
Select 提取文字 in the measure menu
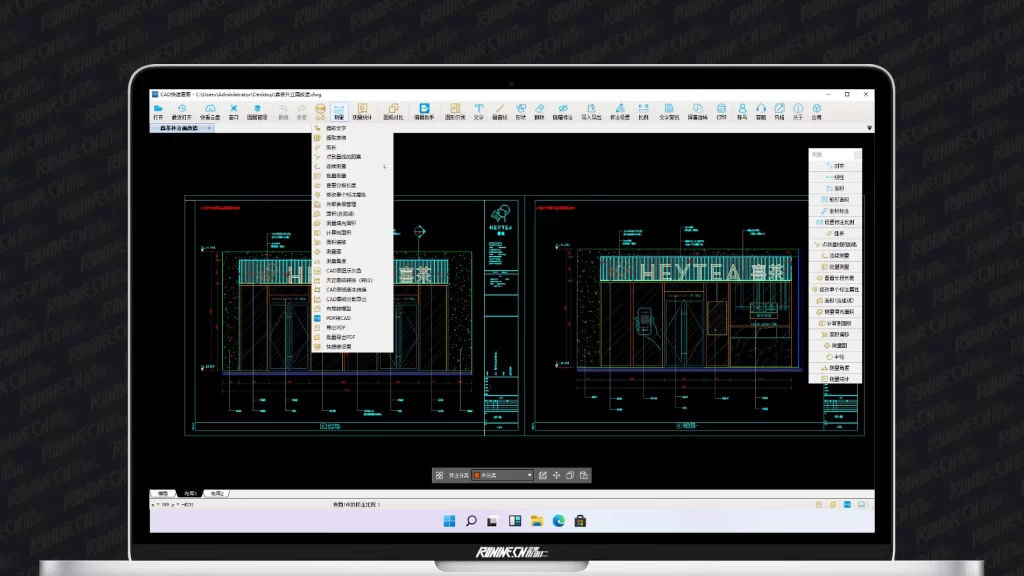(336, 128)
